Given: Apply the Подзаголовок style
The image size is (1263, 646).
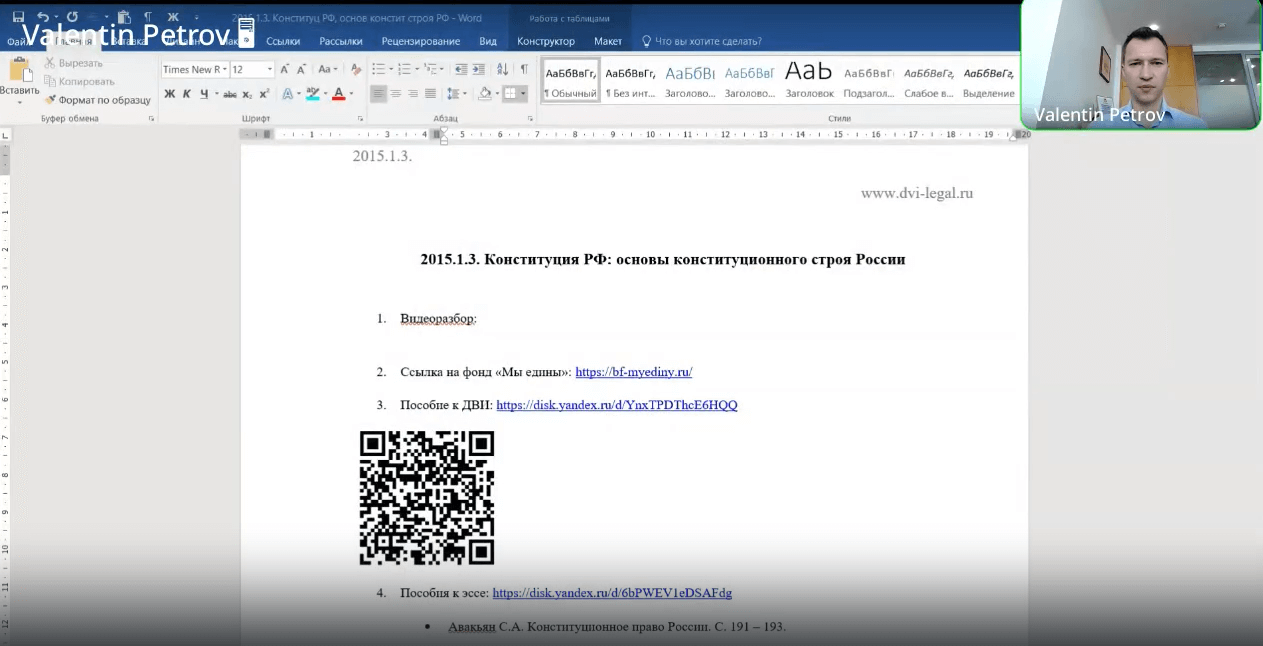Looking at the screenshot, I should 868,80.
